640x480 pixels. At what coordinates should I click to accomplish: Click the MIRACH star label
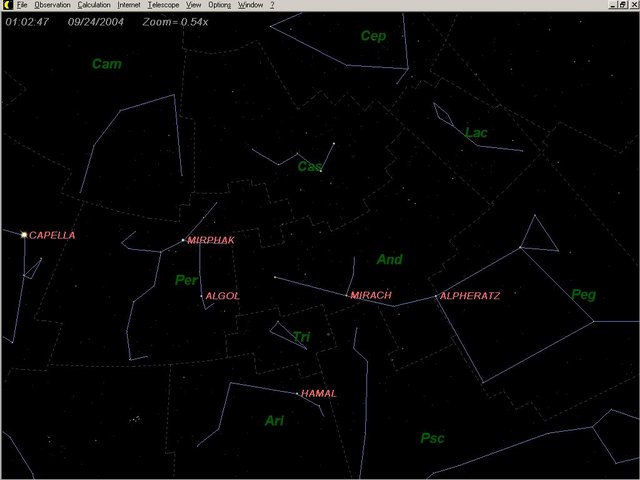[x=371, y=296]
